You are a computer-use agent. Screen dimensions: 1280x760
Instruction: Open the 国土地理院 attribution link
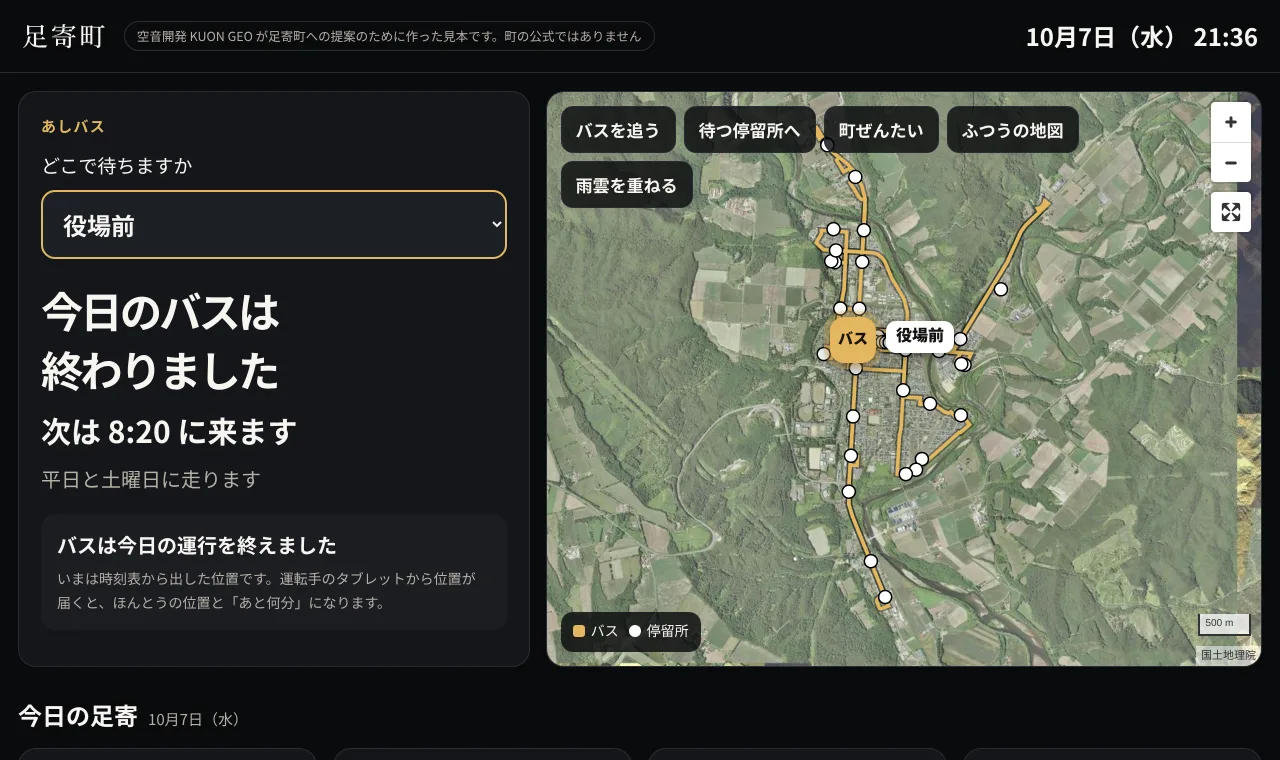(1228, 655)
